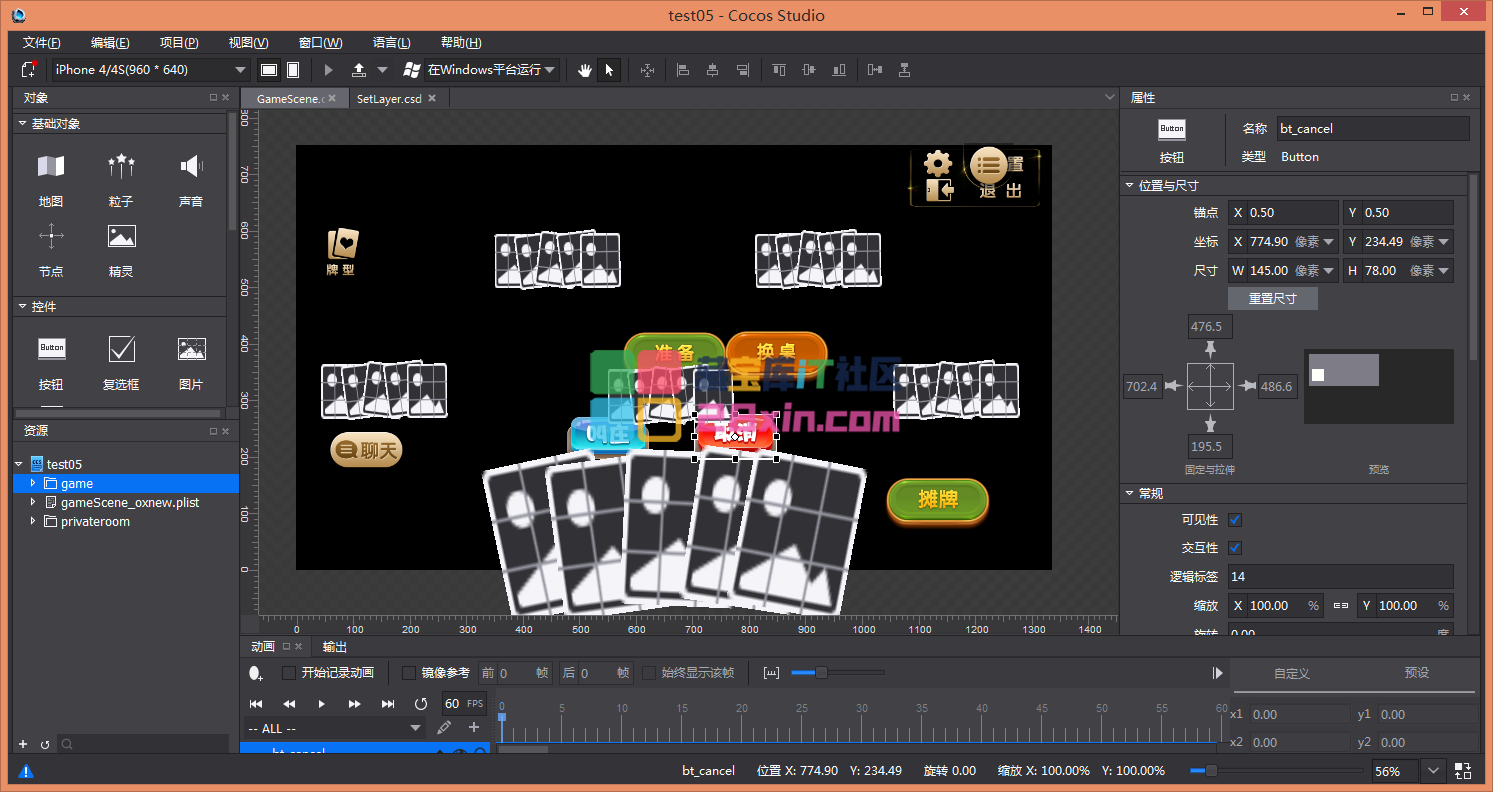Click the add resource plus icon
The height and width of the screenshot is (792, 1493).
[x=23, y=744]
